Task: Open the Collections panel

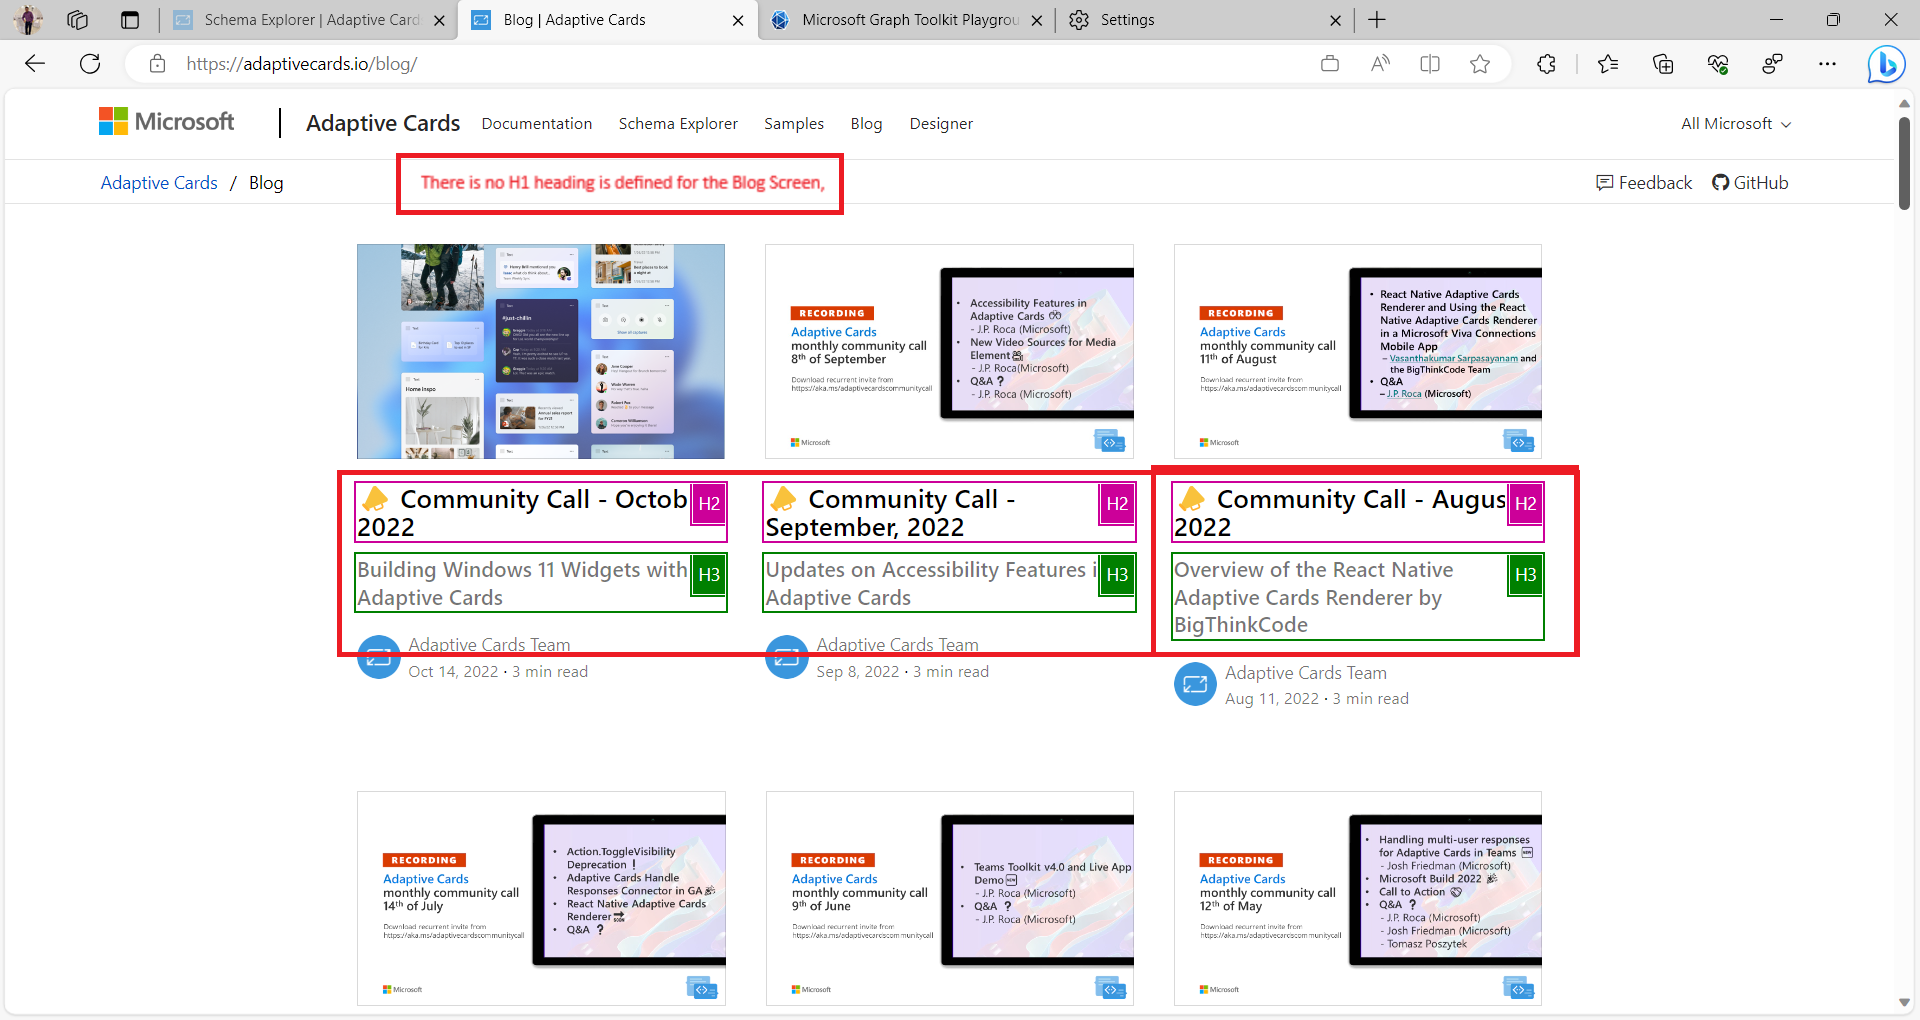Action: 1663,63
